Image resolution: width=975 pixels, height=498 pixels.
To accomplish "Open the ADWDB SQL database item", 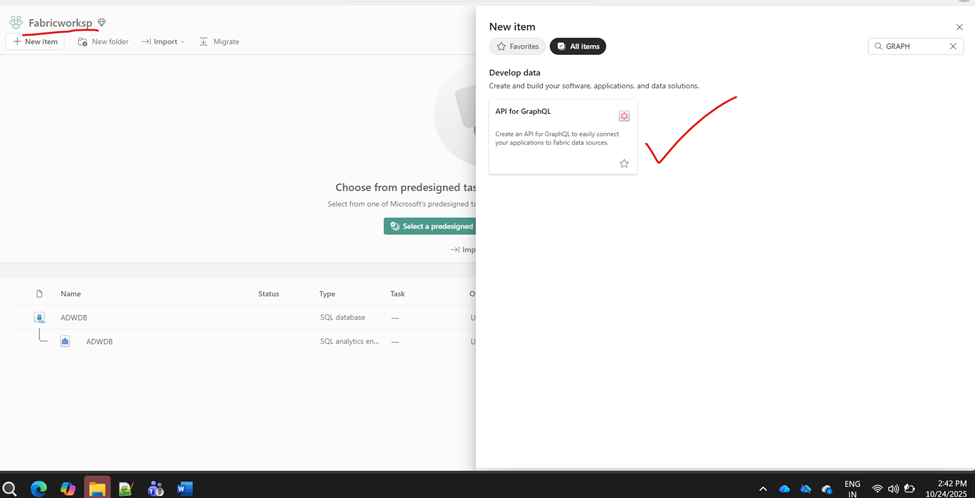I will [74, 317].
